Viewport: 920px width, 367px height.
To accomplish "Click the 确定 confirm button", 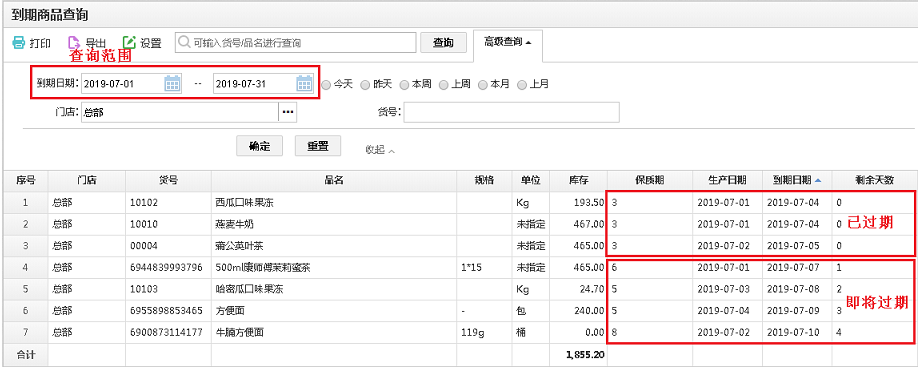I will pos(259,146).
